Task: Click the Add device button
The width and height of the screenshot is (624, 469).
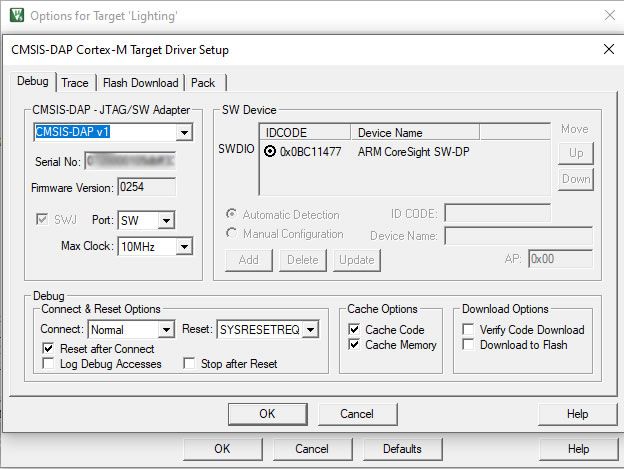Action: click(x=249, y=260)
